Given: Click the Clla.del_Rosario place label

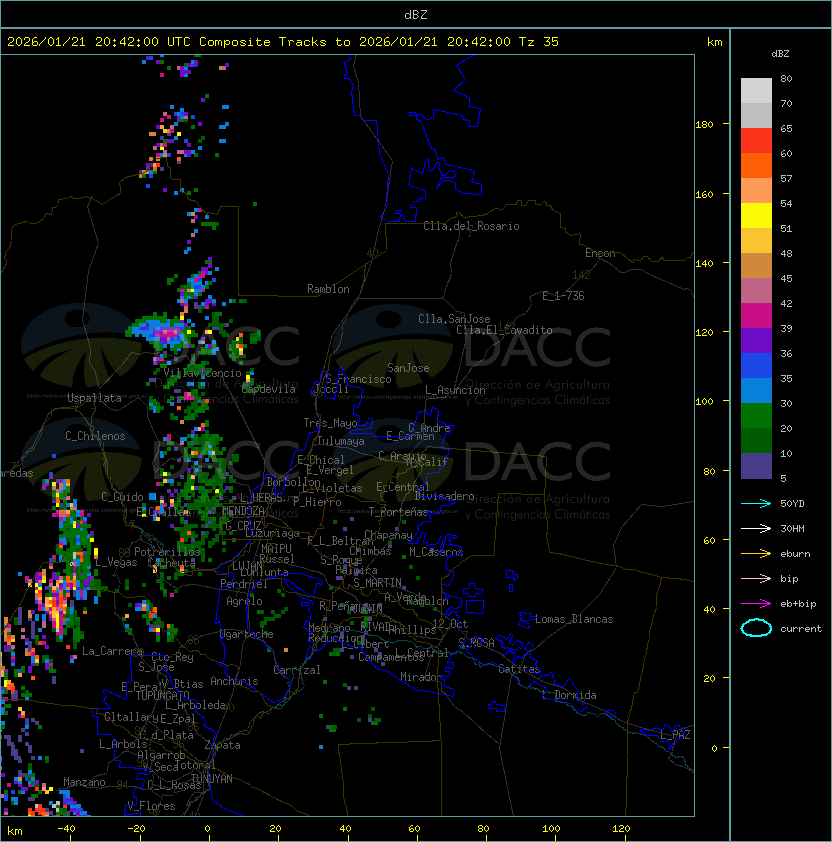Looking at the screenshot, I should click(471, 226).
